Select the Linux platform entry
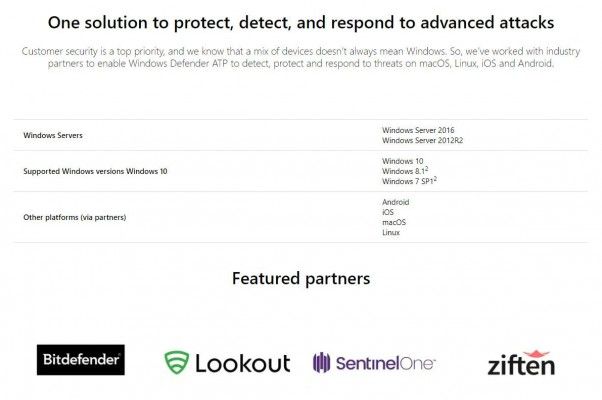Screen dimensions: 602x400 tap(391, 232)
